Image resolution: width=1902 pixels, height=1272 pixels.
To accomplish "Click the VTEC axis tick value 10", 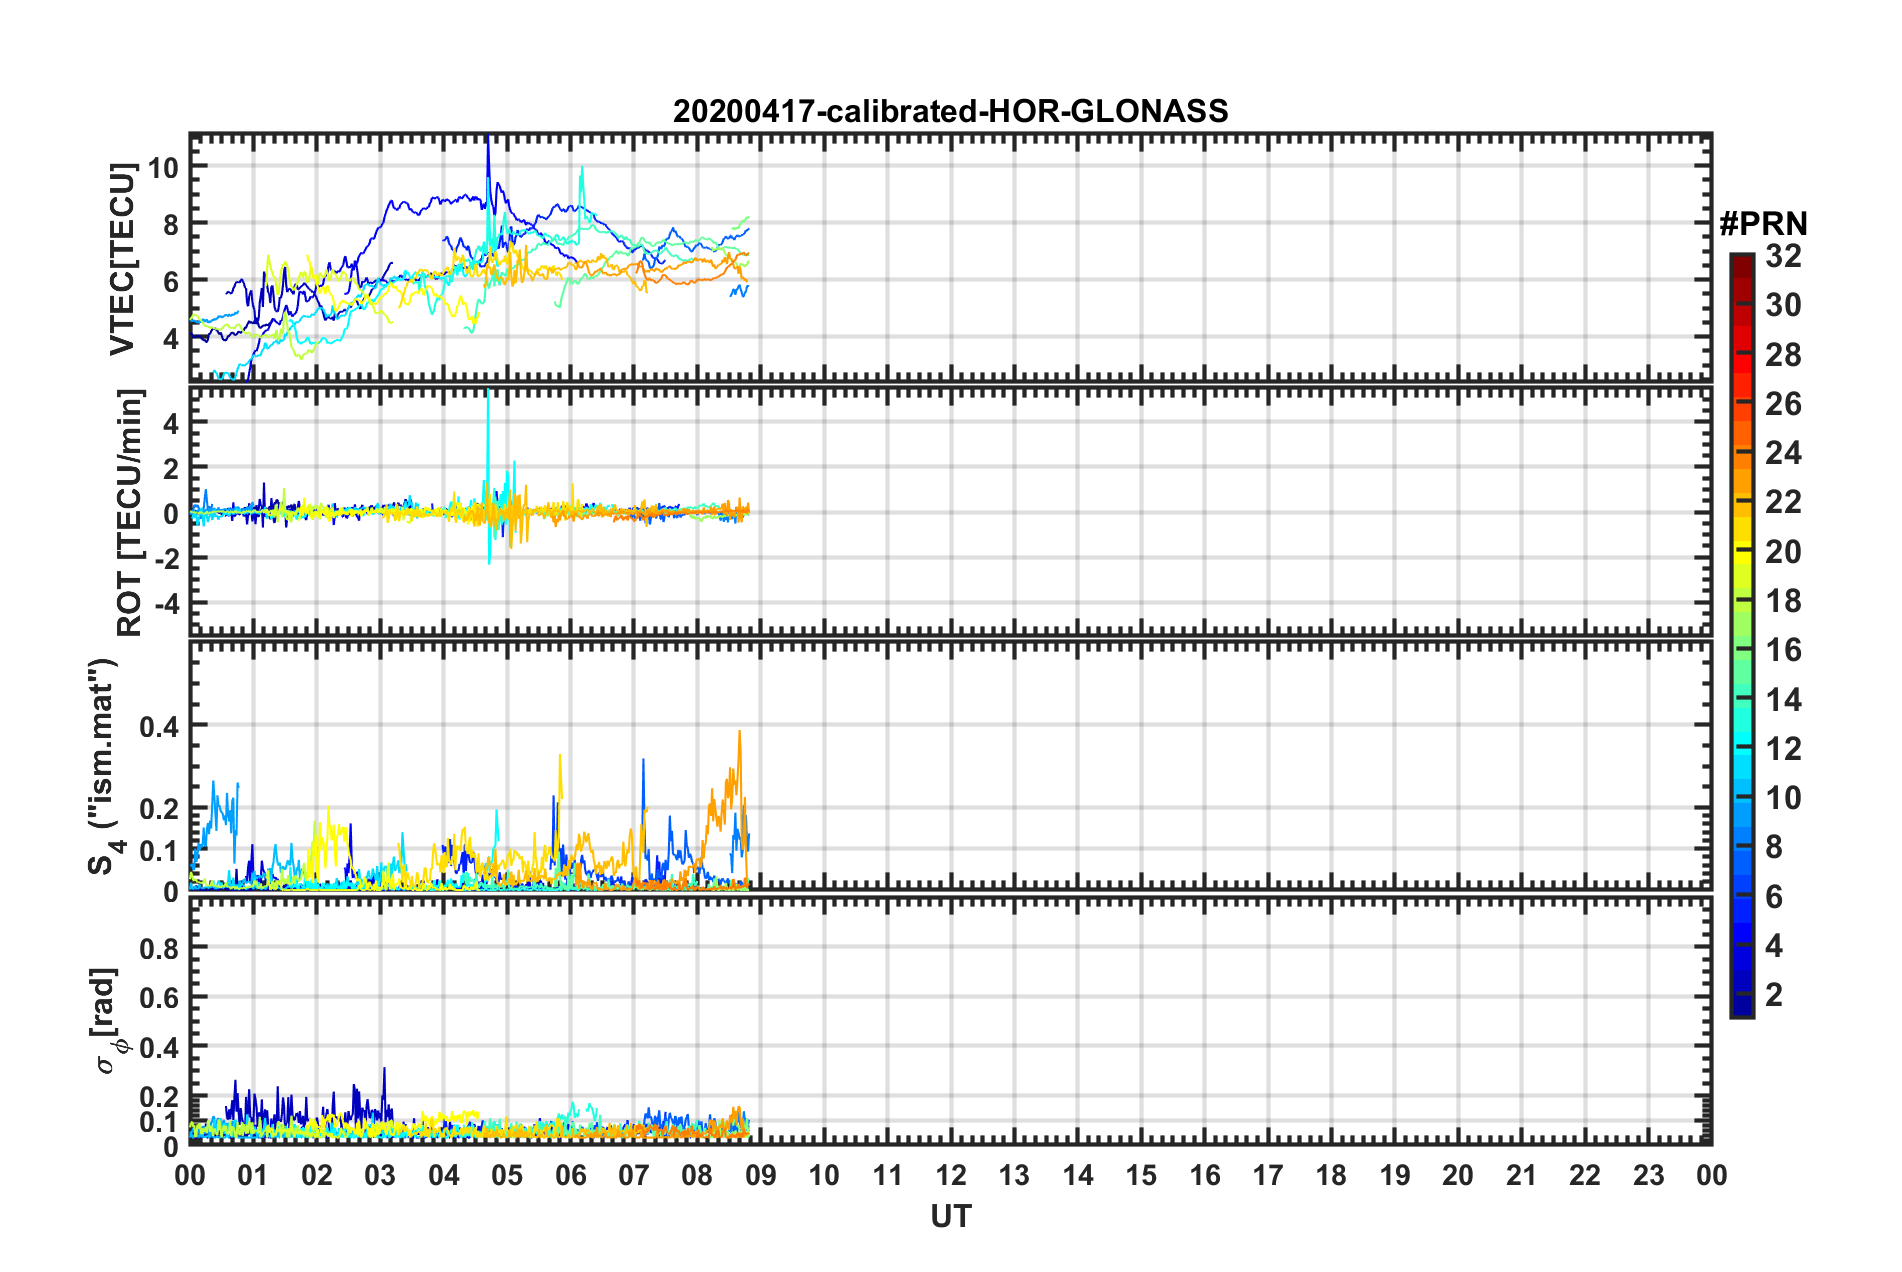I will coord(163,167).
